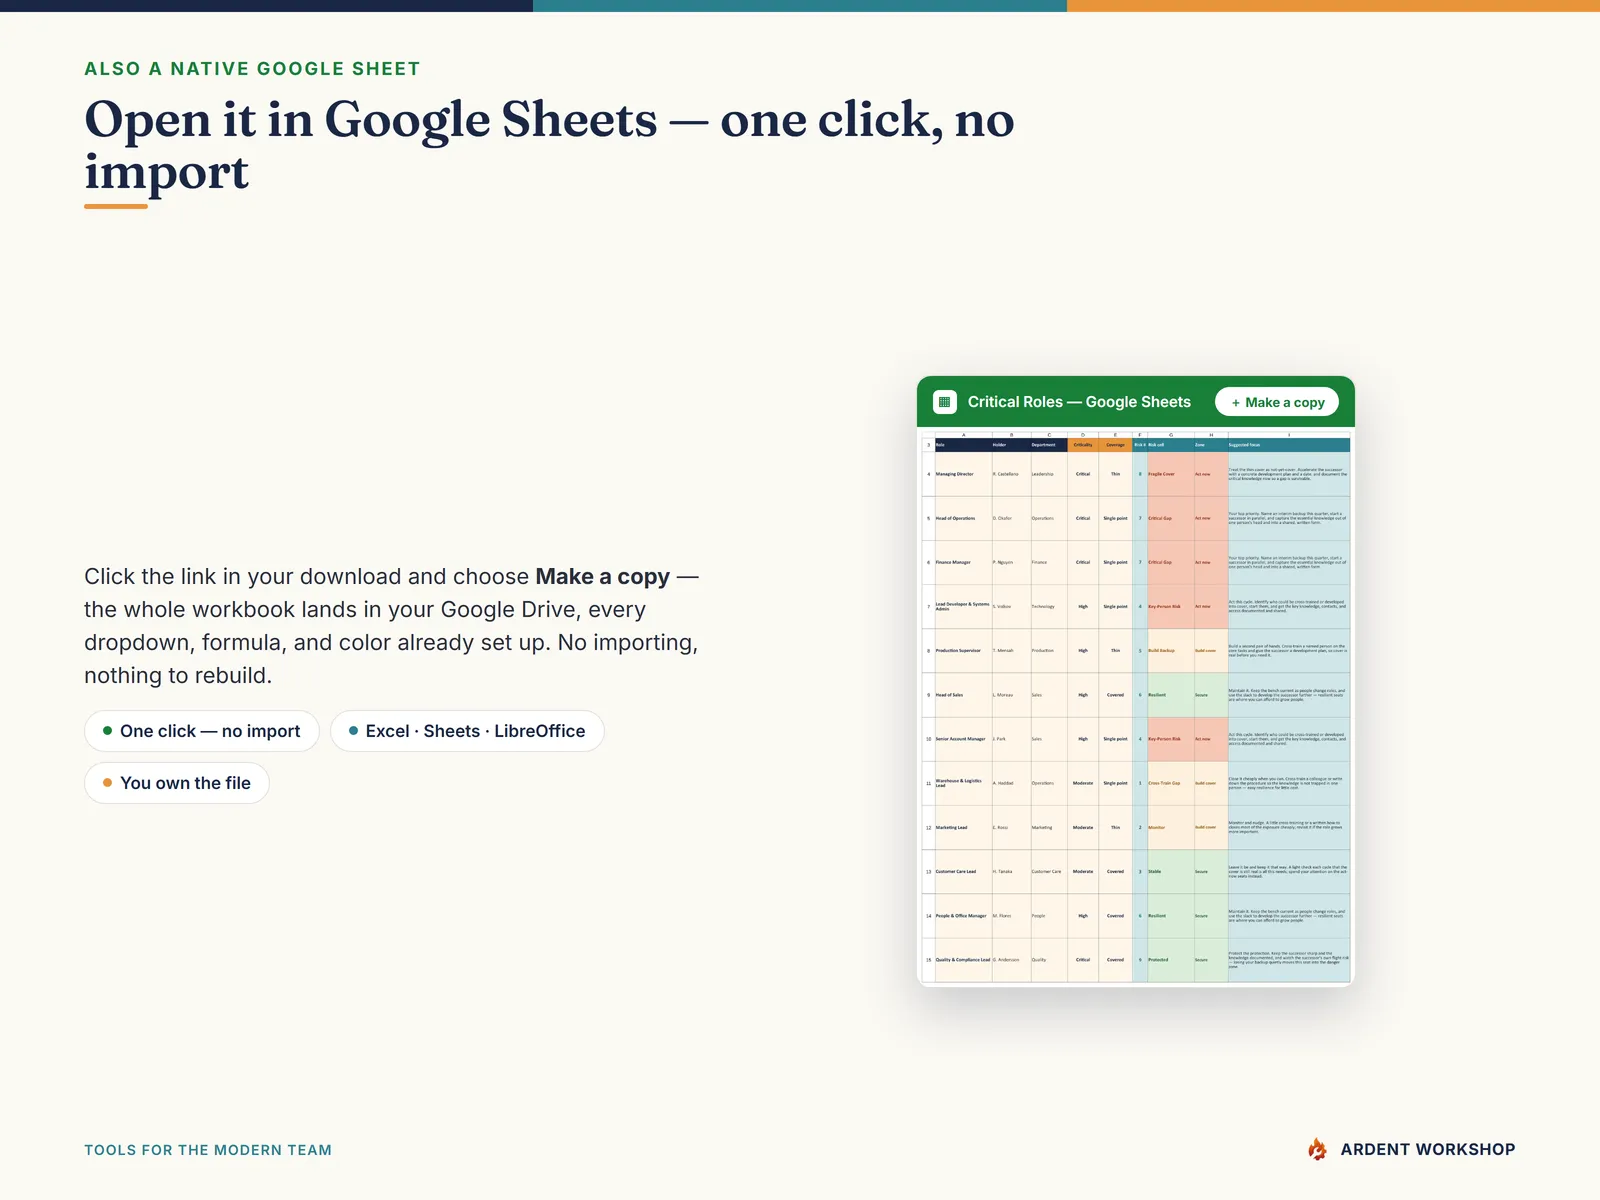Select the 'Marketing Lead' role cell

(x=962, y=827)
